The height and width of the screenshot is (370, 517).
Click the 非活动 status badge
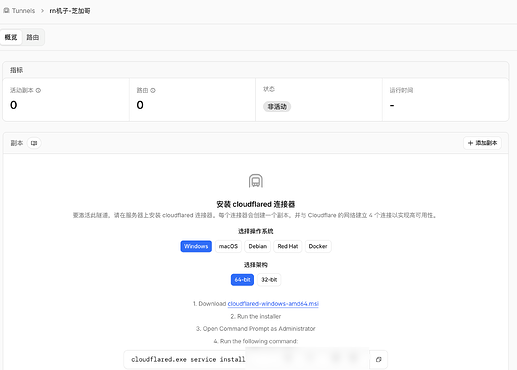coord(277,107)
